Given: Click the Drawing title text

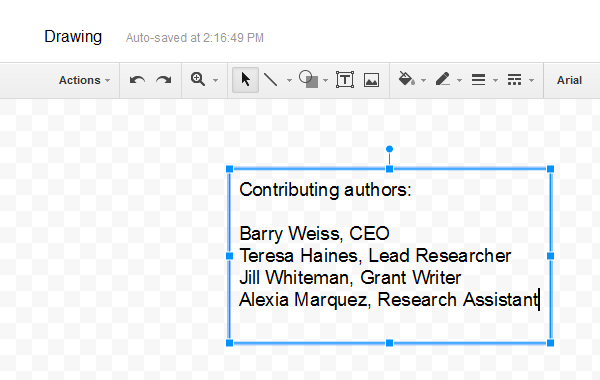Looking at the screenshot, I should pyautogui.click(x=73, y=37).
